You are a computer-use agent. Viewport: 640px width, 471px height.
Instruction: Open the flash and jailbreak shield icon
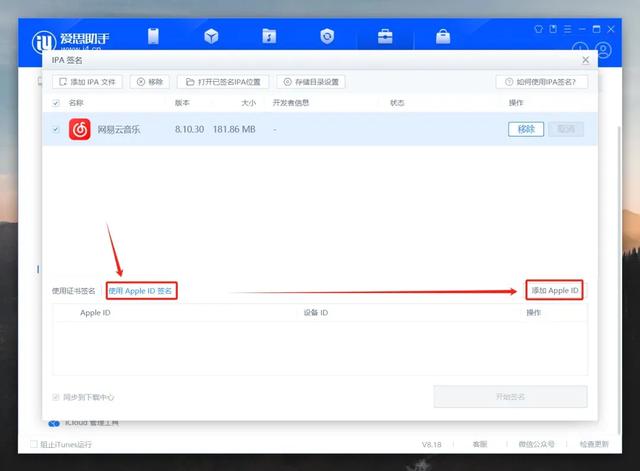pyautogui.click(x=327, y=36)
